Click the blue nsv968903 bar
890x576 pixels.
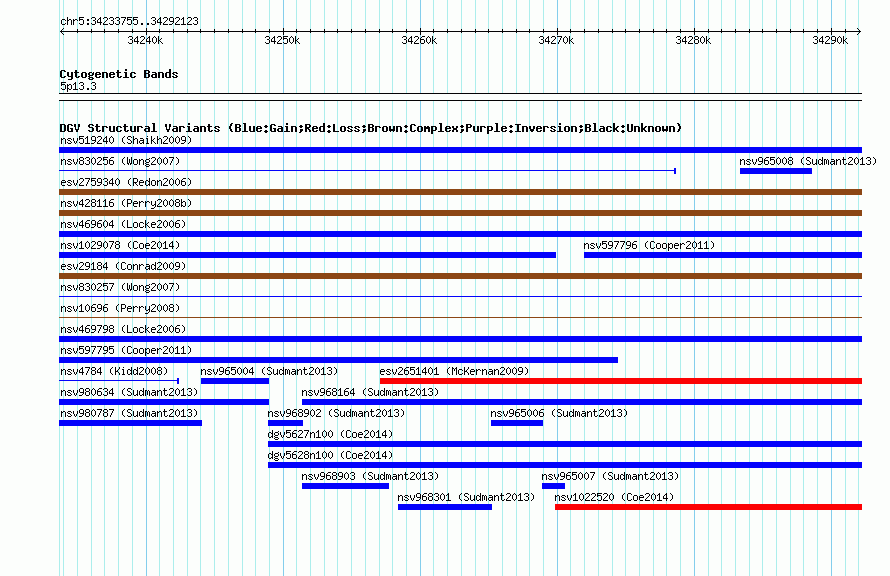click(x=345, y=486)
